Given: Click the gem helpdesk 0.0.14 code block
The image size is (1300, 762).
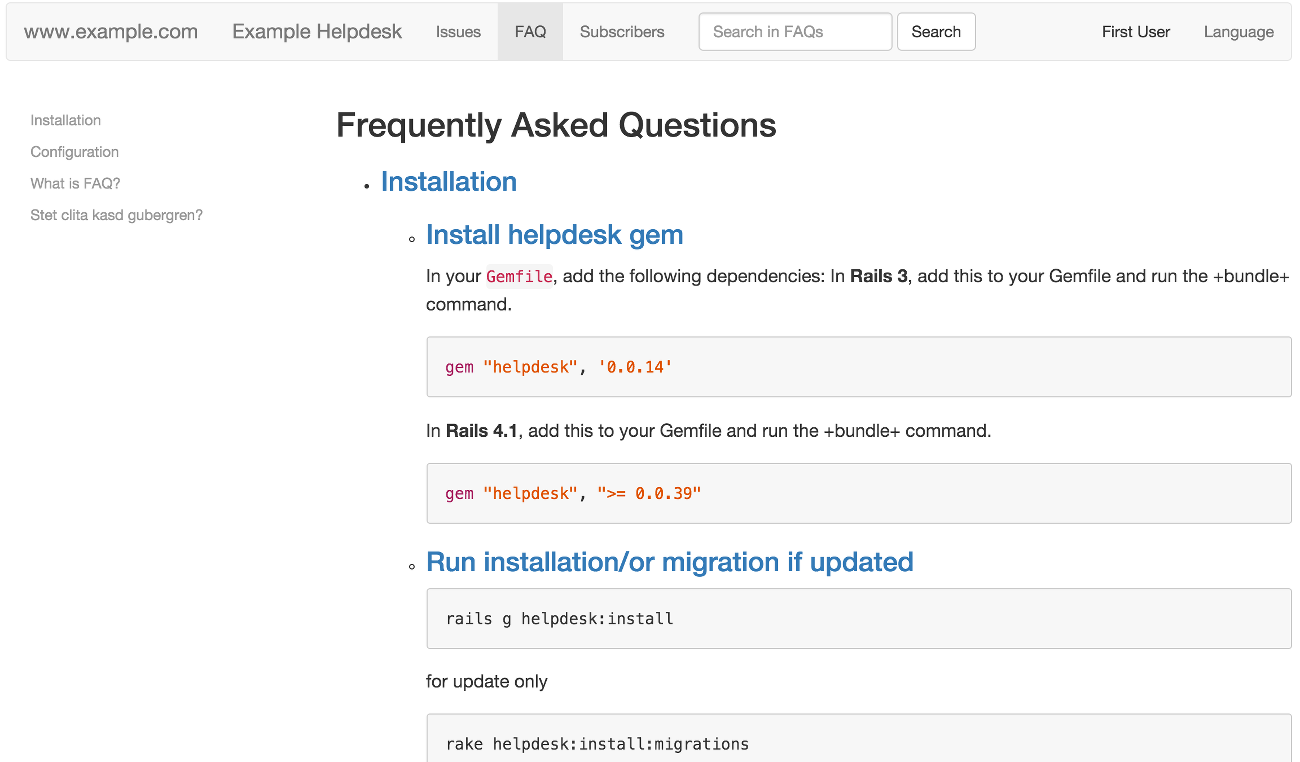Looking at the screenshot, I should [858, 367].
